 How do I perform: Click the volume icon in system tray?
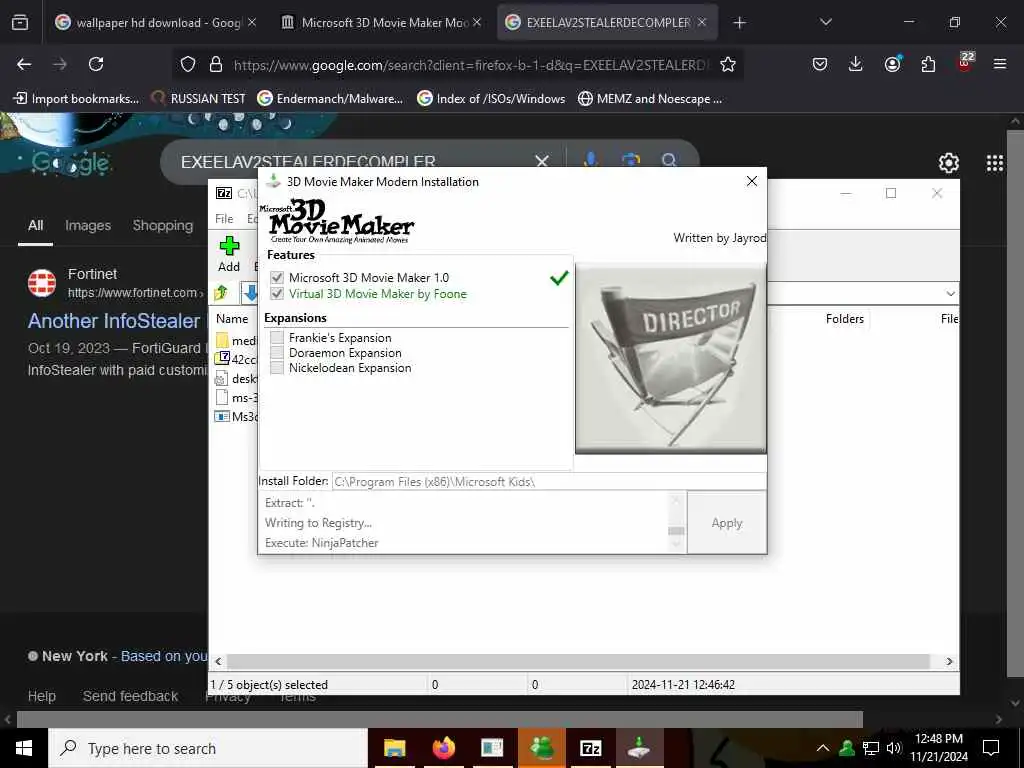(894, 748)
